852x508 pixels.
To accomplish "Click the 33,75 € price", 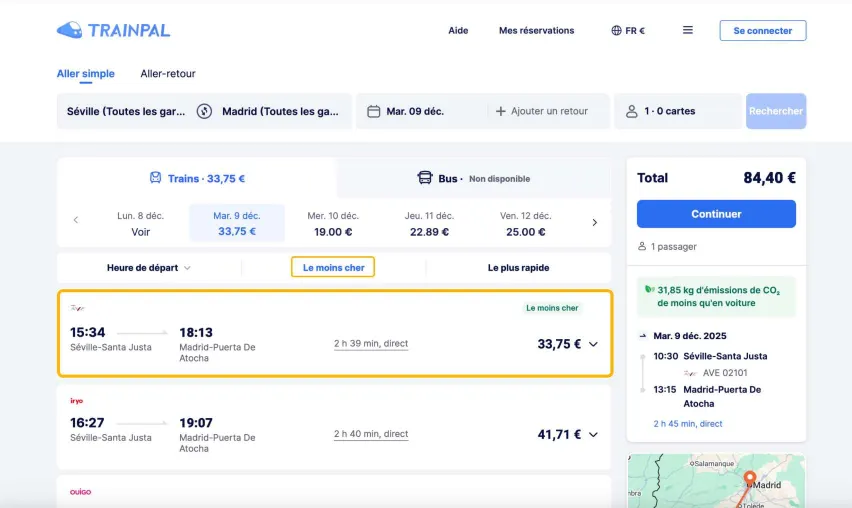I will click(559, 344).
